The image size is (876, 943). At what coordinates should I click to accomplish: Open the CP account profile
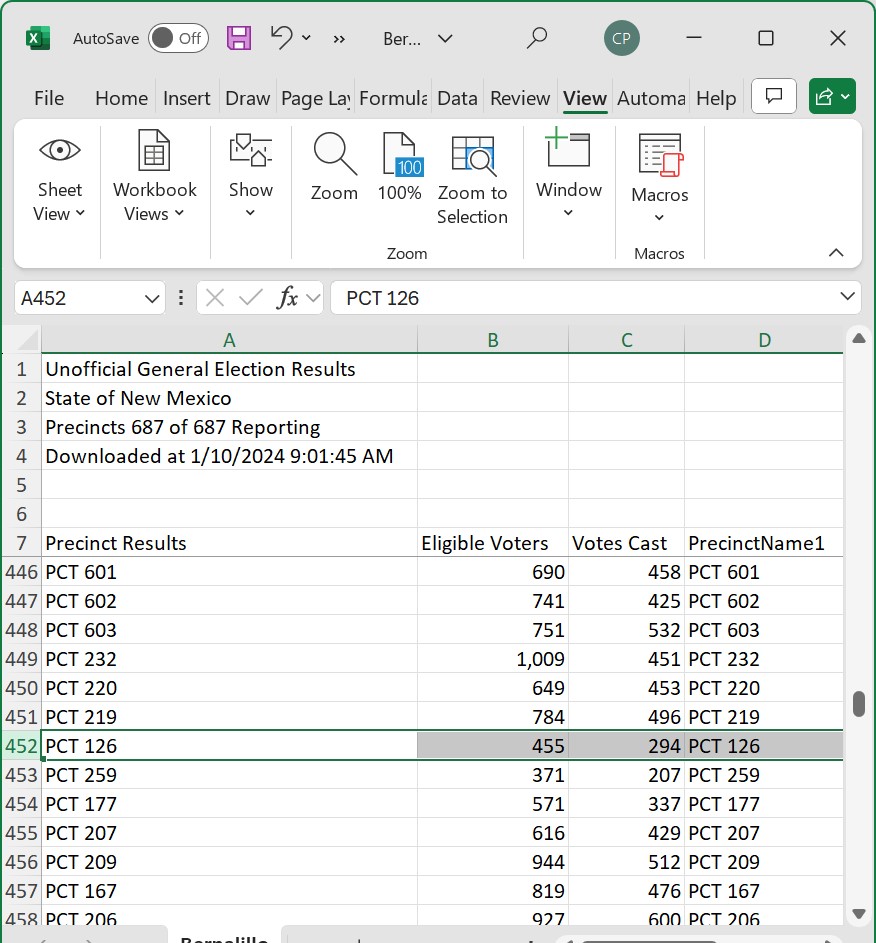pyautogui.click(x=622, y=38)
